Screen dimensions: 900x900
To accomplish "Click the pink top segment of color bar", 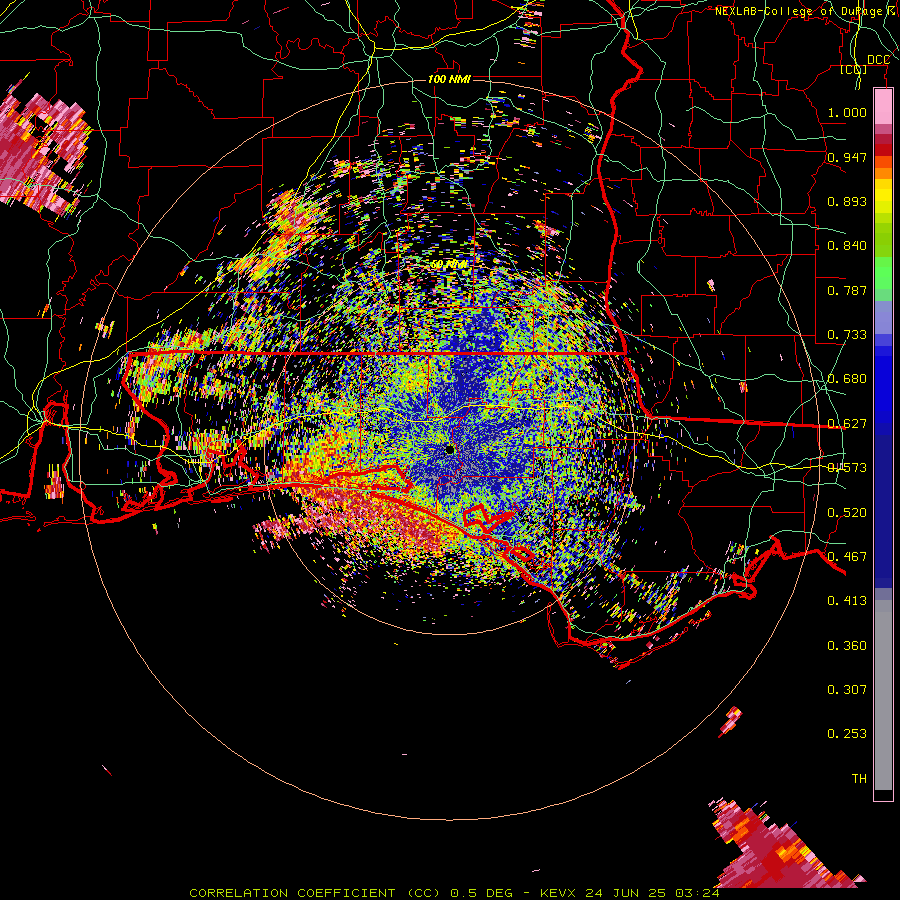I will pyautogui.click(x=883, y=107).
